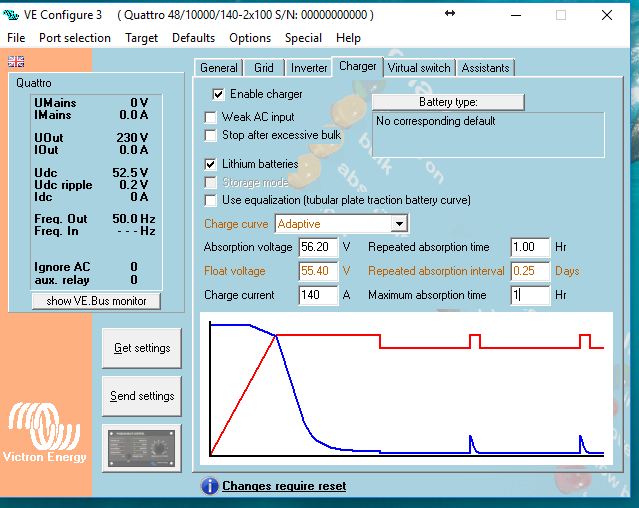Click the Repeated absorption interval field
This screenshot has height=508, width=639.
pyautogui.click(x=530, y=271)
